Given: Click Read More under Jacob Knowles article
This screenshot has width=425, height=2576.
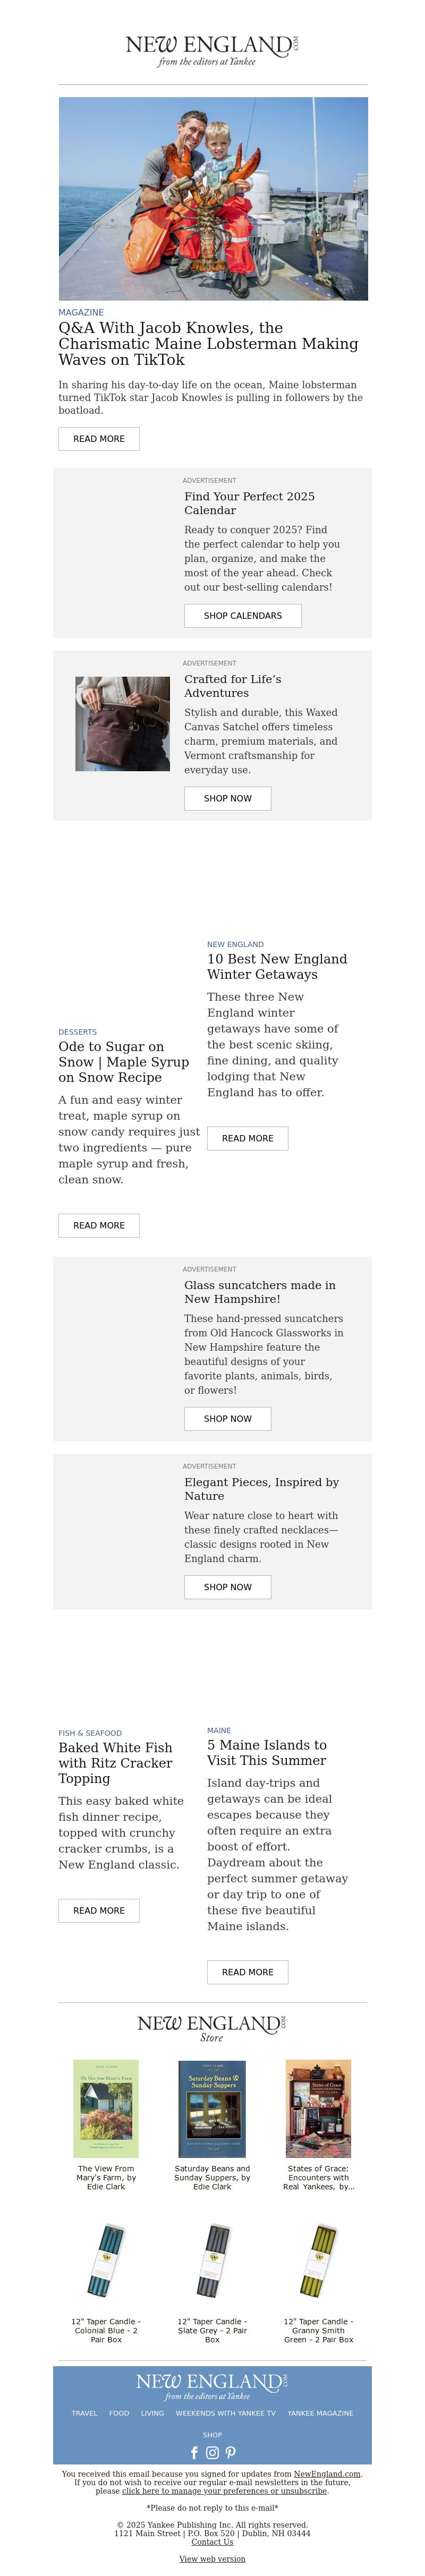Looking at the screenshot, I should (x=99, y=439).
